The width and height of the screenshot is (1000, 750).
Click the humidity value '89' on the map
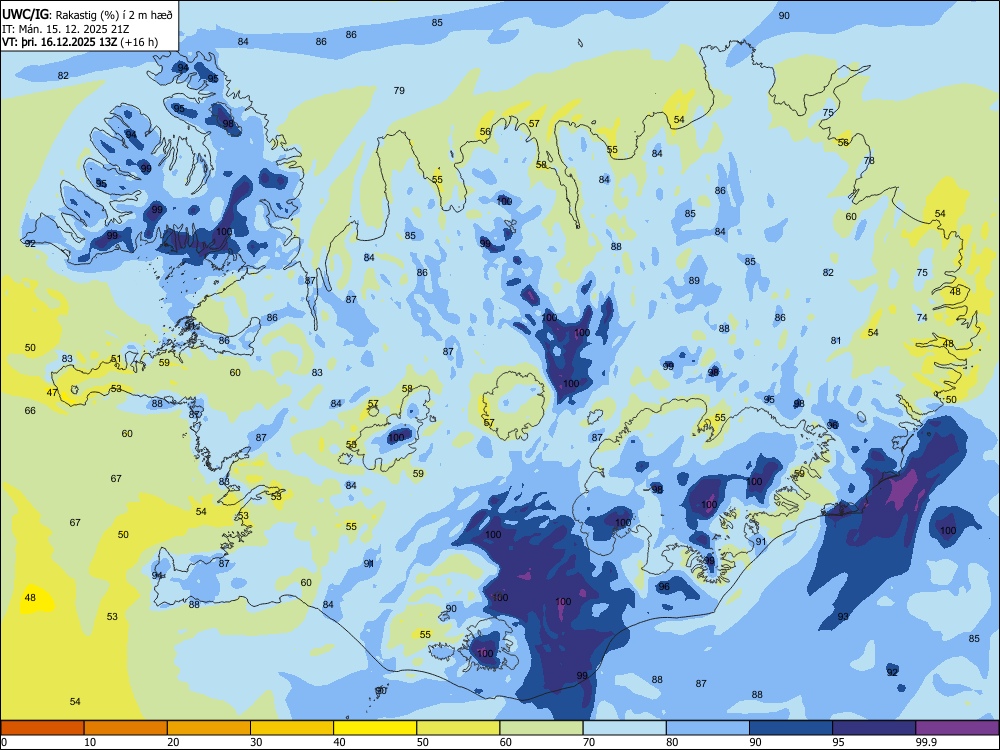(695, 281)
